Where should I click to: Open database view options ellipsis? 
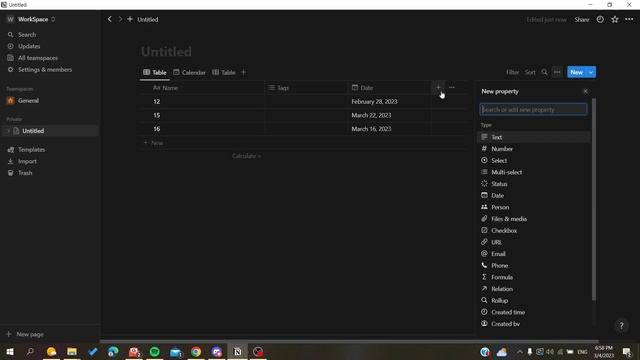(x=557, y=72)
